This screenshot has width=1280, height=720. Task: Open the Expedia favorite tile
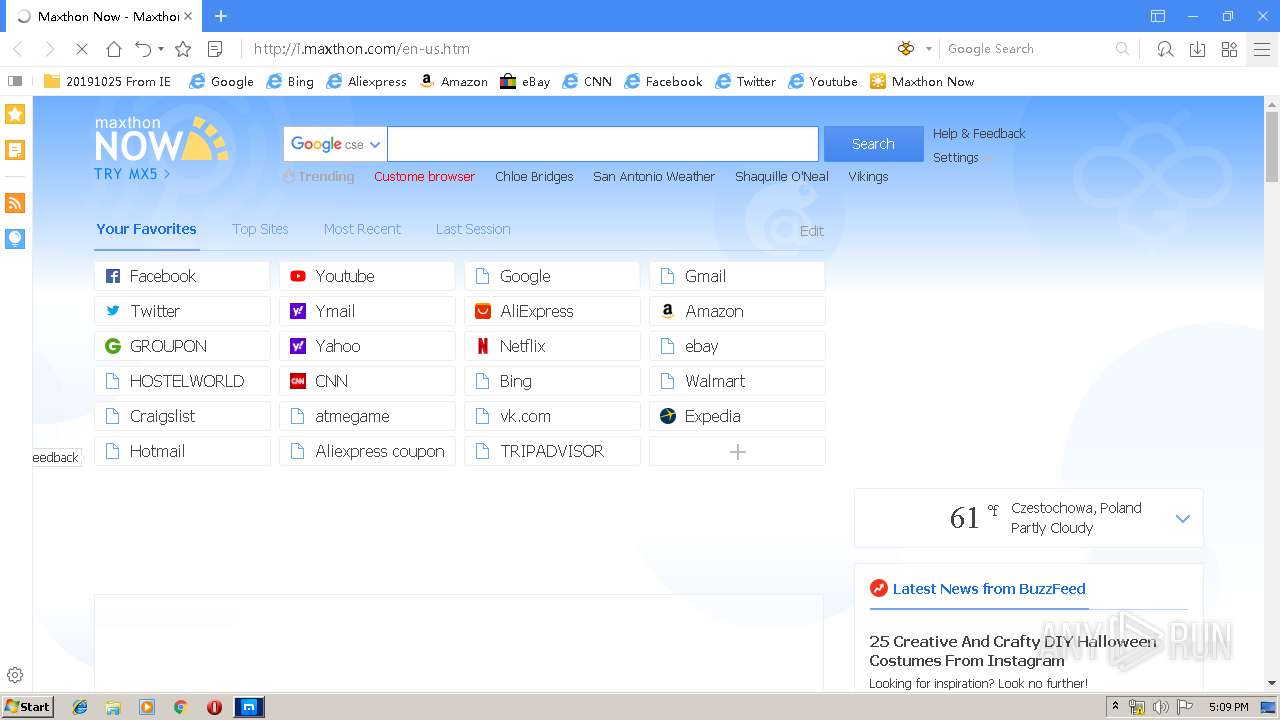737,416
